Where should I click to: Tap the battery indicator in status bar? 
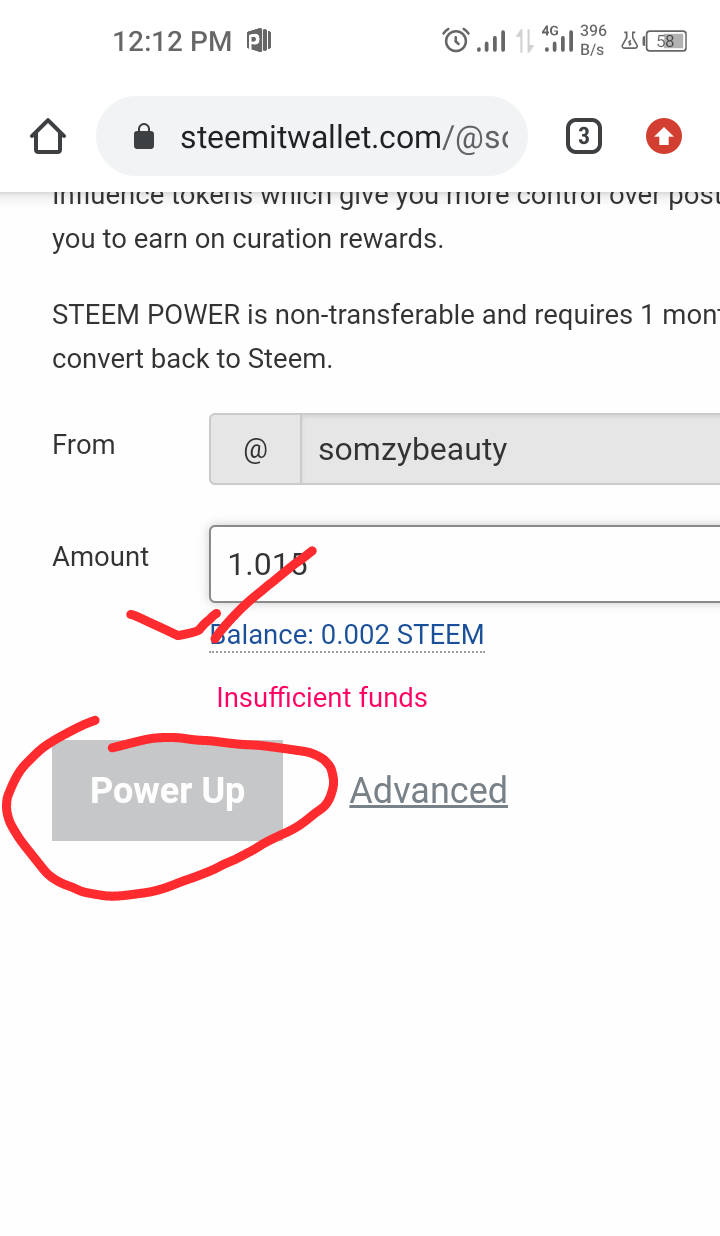tap(666, 41)
